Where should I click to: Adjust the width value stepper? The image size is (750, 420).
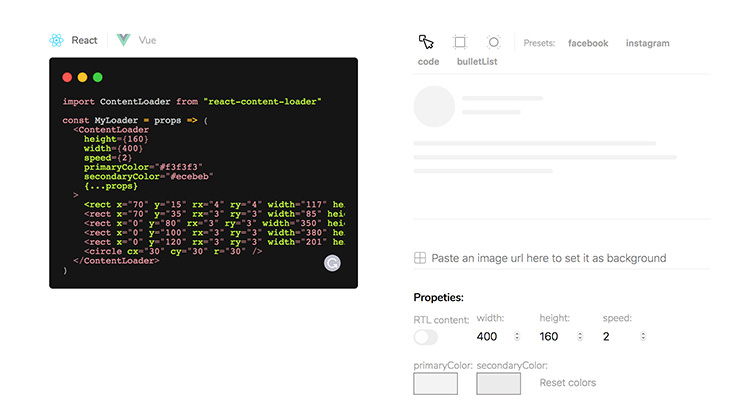pos(517,337)
